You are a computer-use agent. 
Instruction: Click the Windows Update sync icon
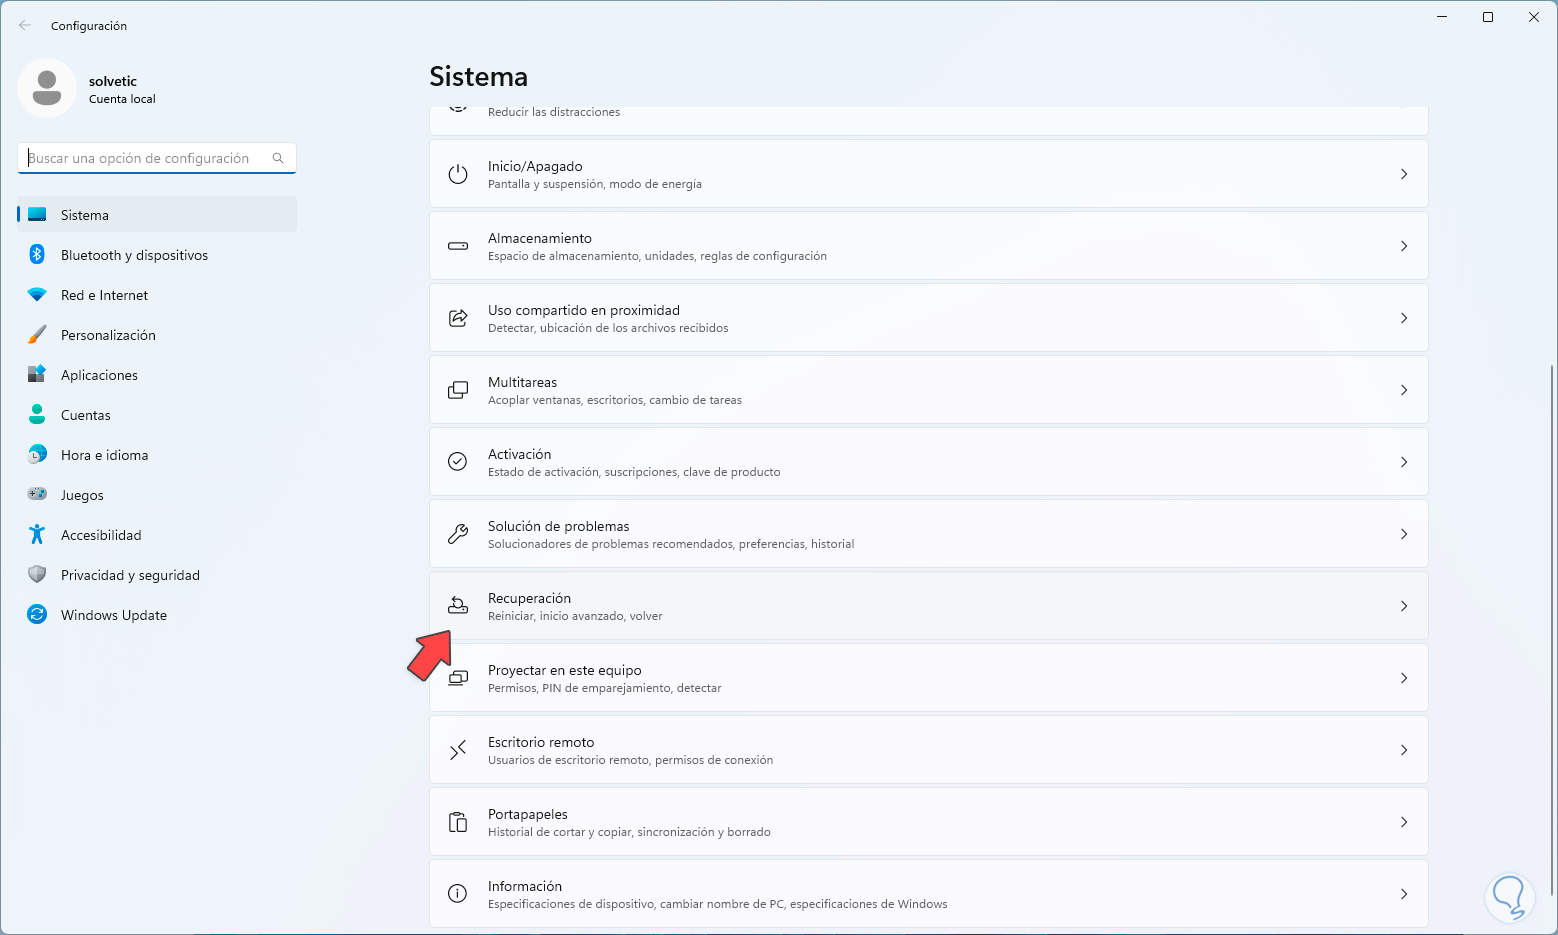37,615
